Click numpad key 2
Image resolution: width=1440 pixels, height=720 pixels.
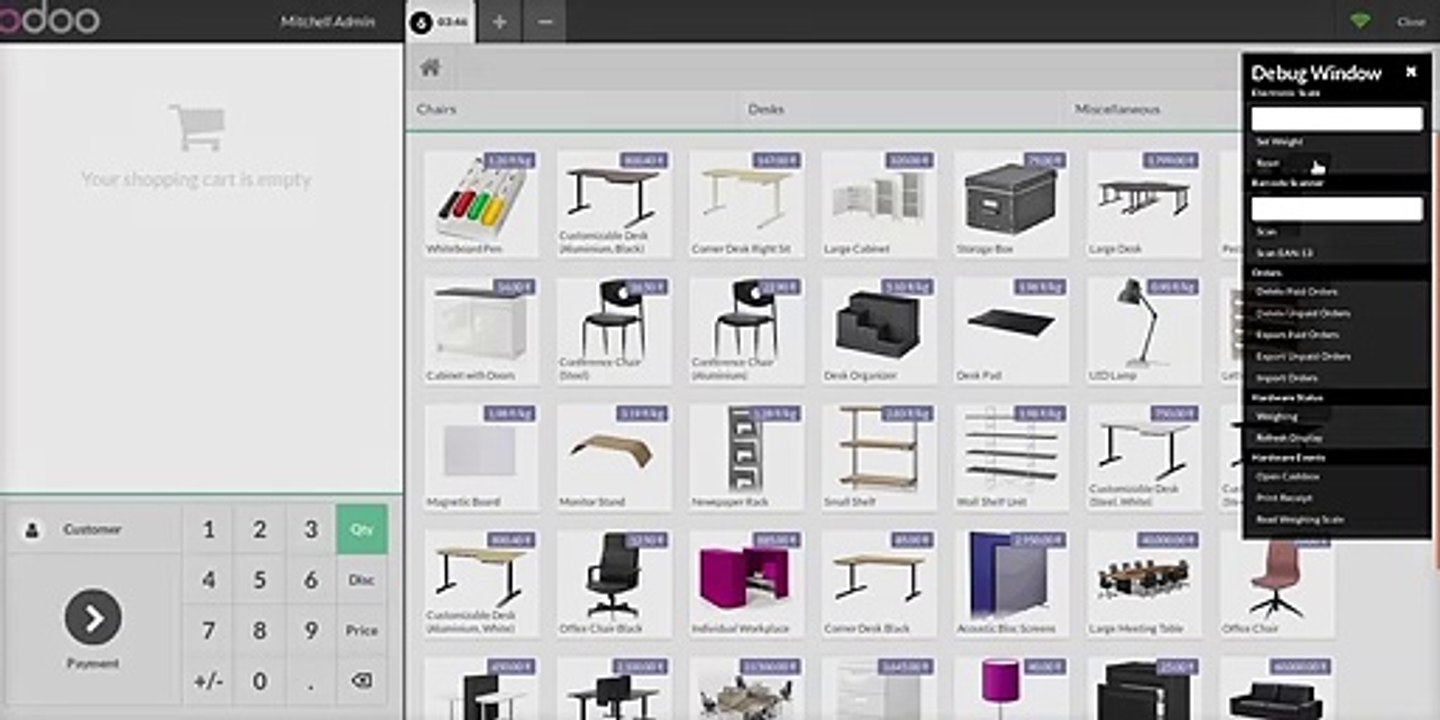point(260,529)
